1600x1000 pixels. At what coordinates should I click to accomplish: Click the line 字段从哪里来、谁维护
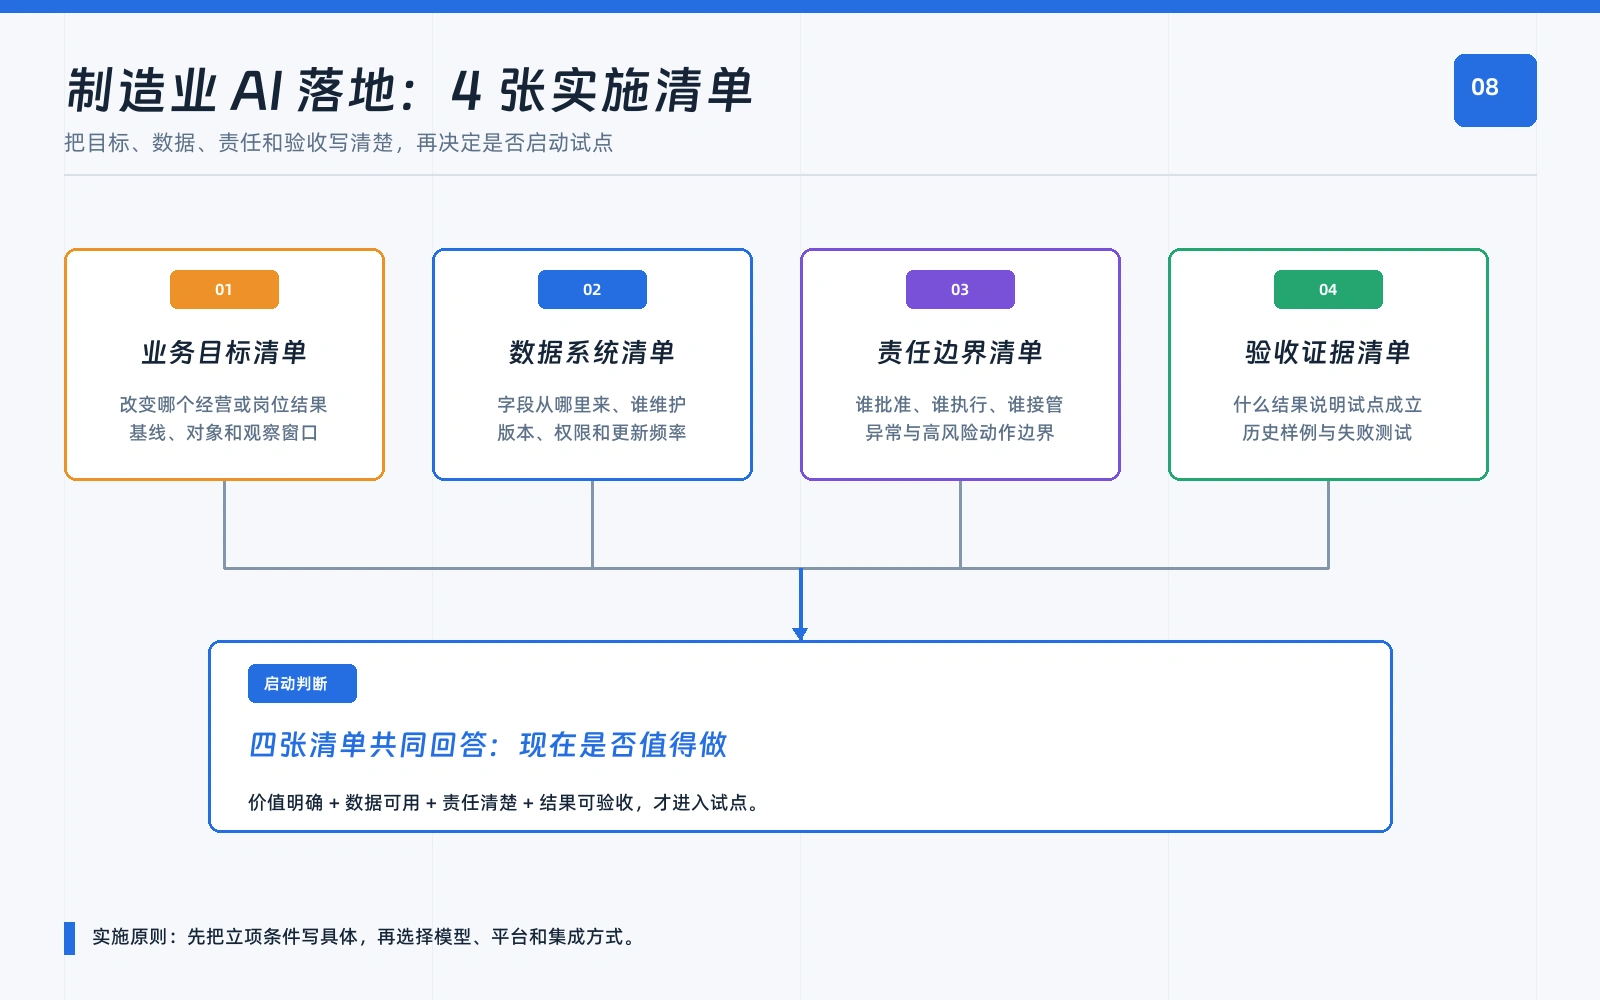(592, 405)
